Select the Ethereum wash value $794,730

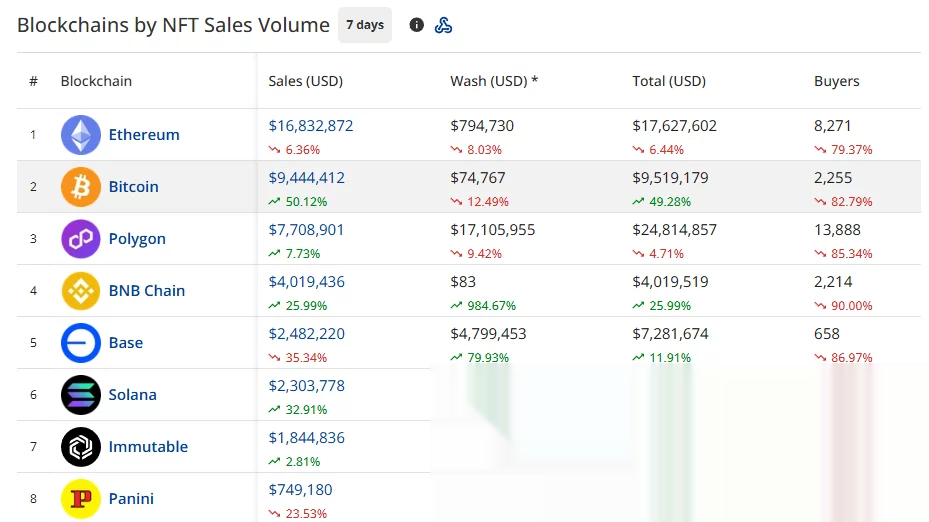[482, 126]
